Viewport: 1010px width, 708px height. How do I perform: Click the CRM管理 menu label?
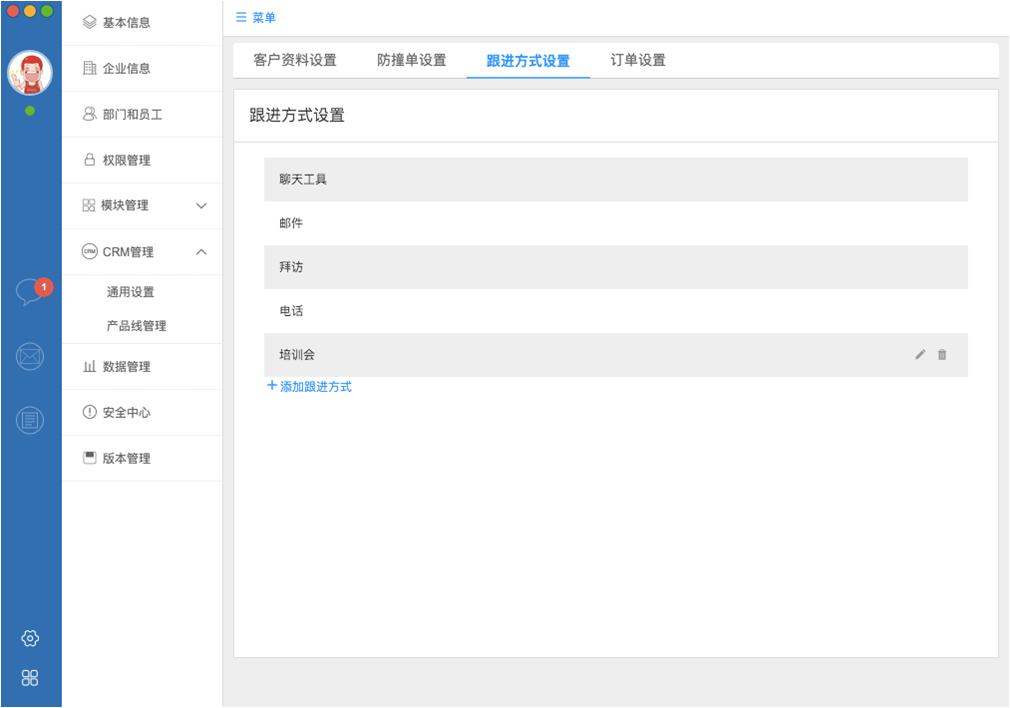click(128, 252)
